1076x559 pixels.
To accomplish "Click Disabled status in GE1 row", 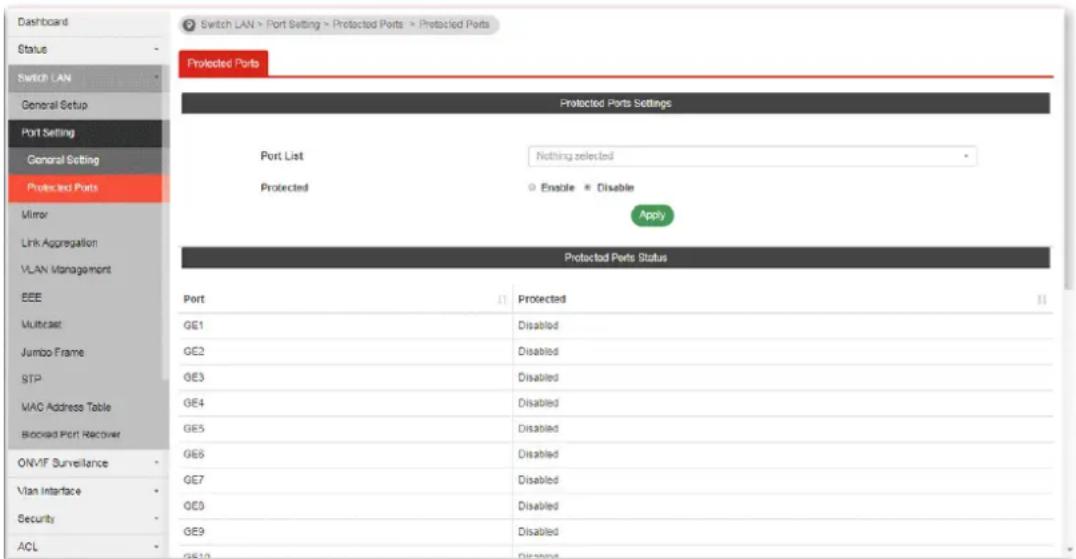I will pos(538,326).
